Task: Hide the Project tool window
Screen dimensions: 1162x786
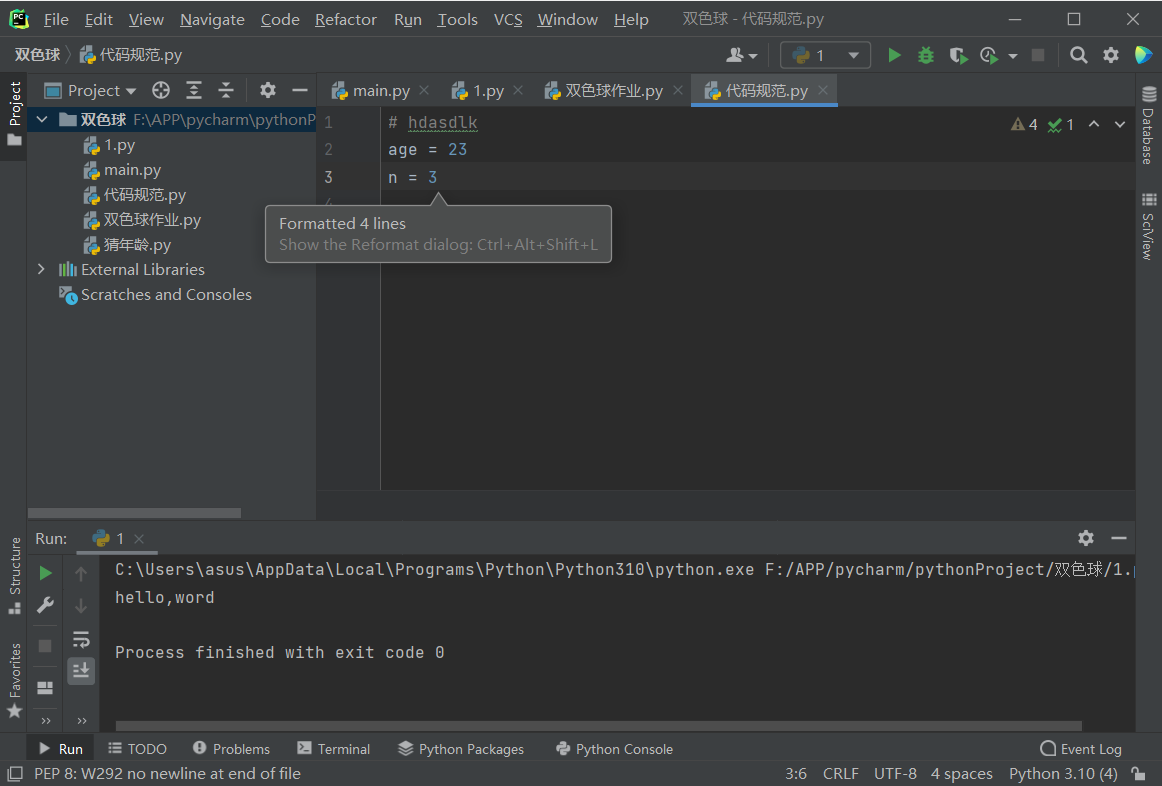Action: coord(300,90)
